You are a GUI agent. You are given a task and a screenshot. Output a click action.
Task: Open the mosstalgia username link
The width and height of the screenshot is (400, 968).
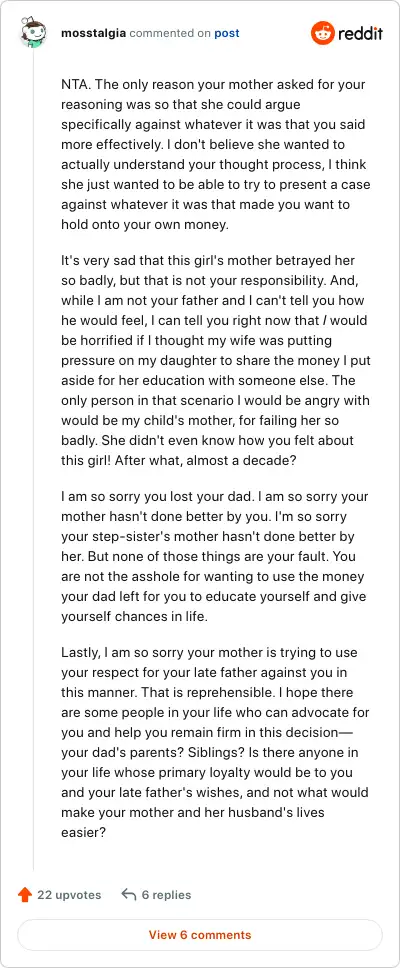coord(94,33)
